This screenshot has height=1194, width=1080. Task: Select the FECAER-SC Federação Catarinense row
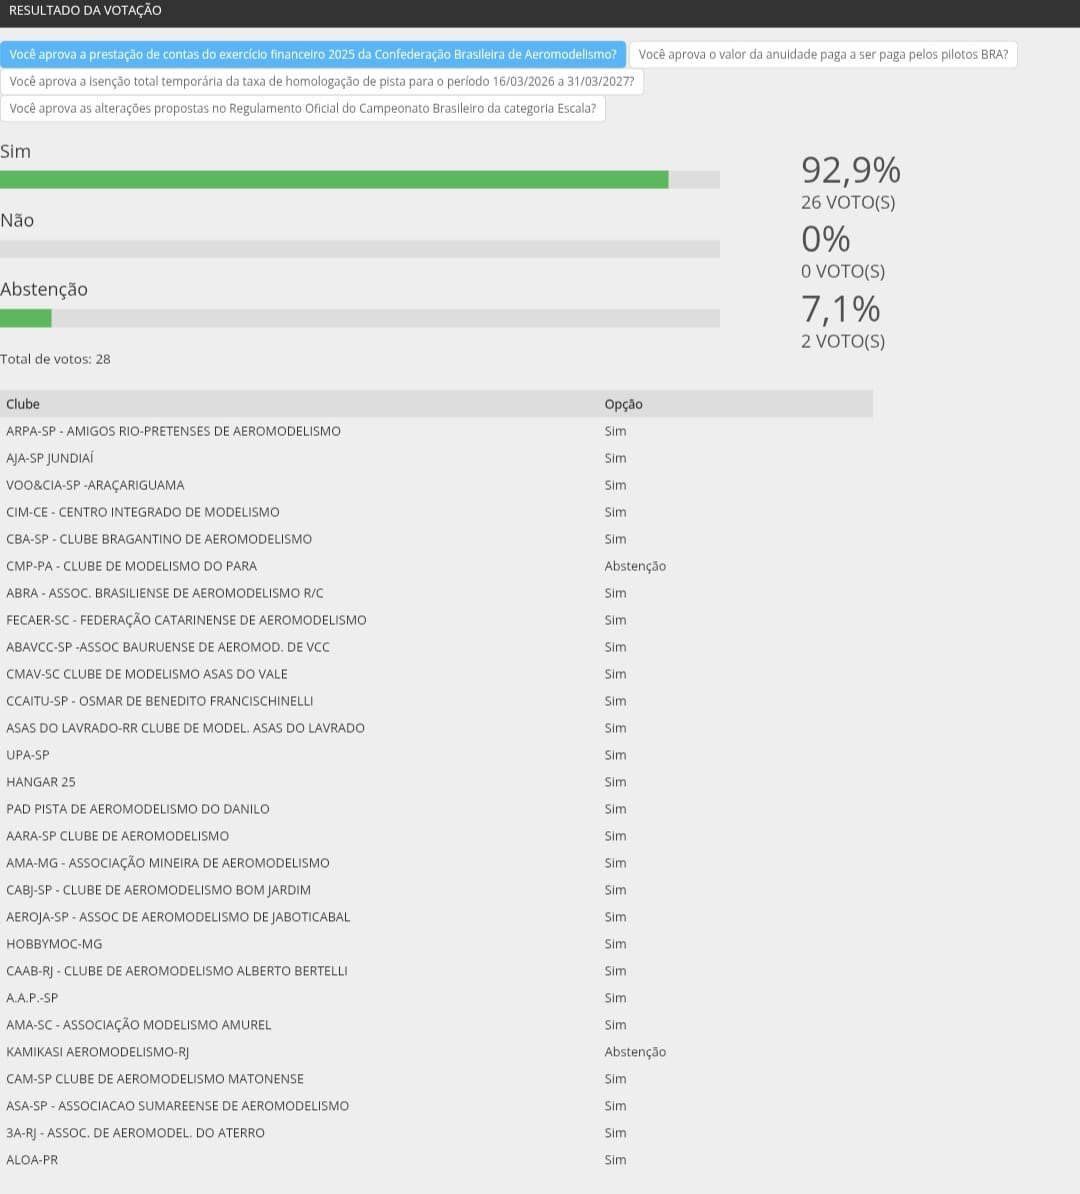tap(186, 620)
